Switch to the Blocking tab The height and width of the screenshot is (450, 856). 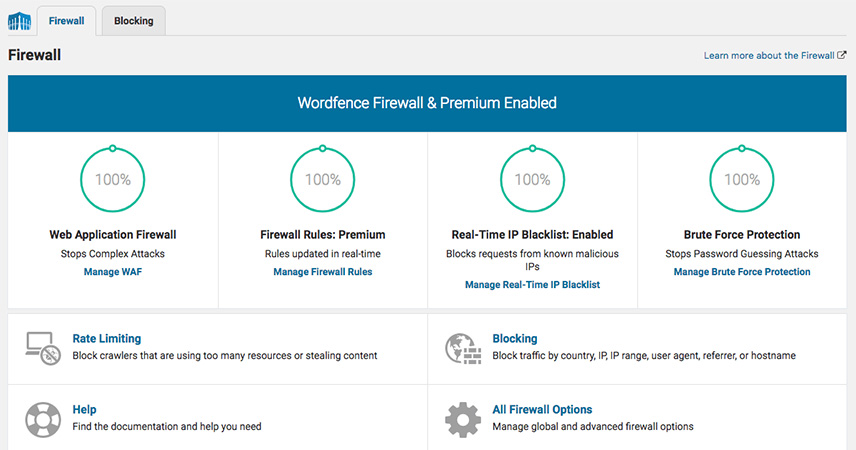pos(133,21)
